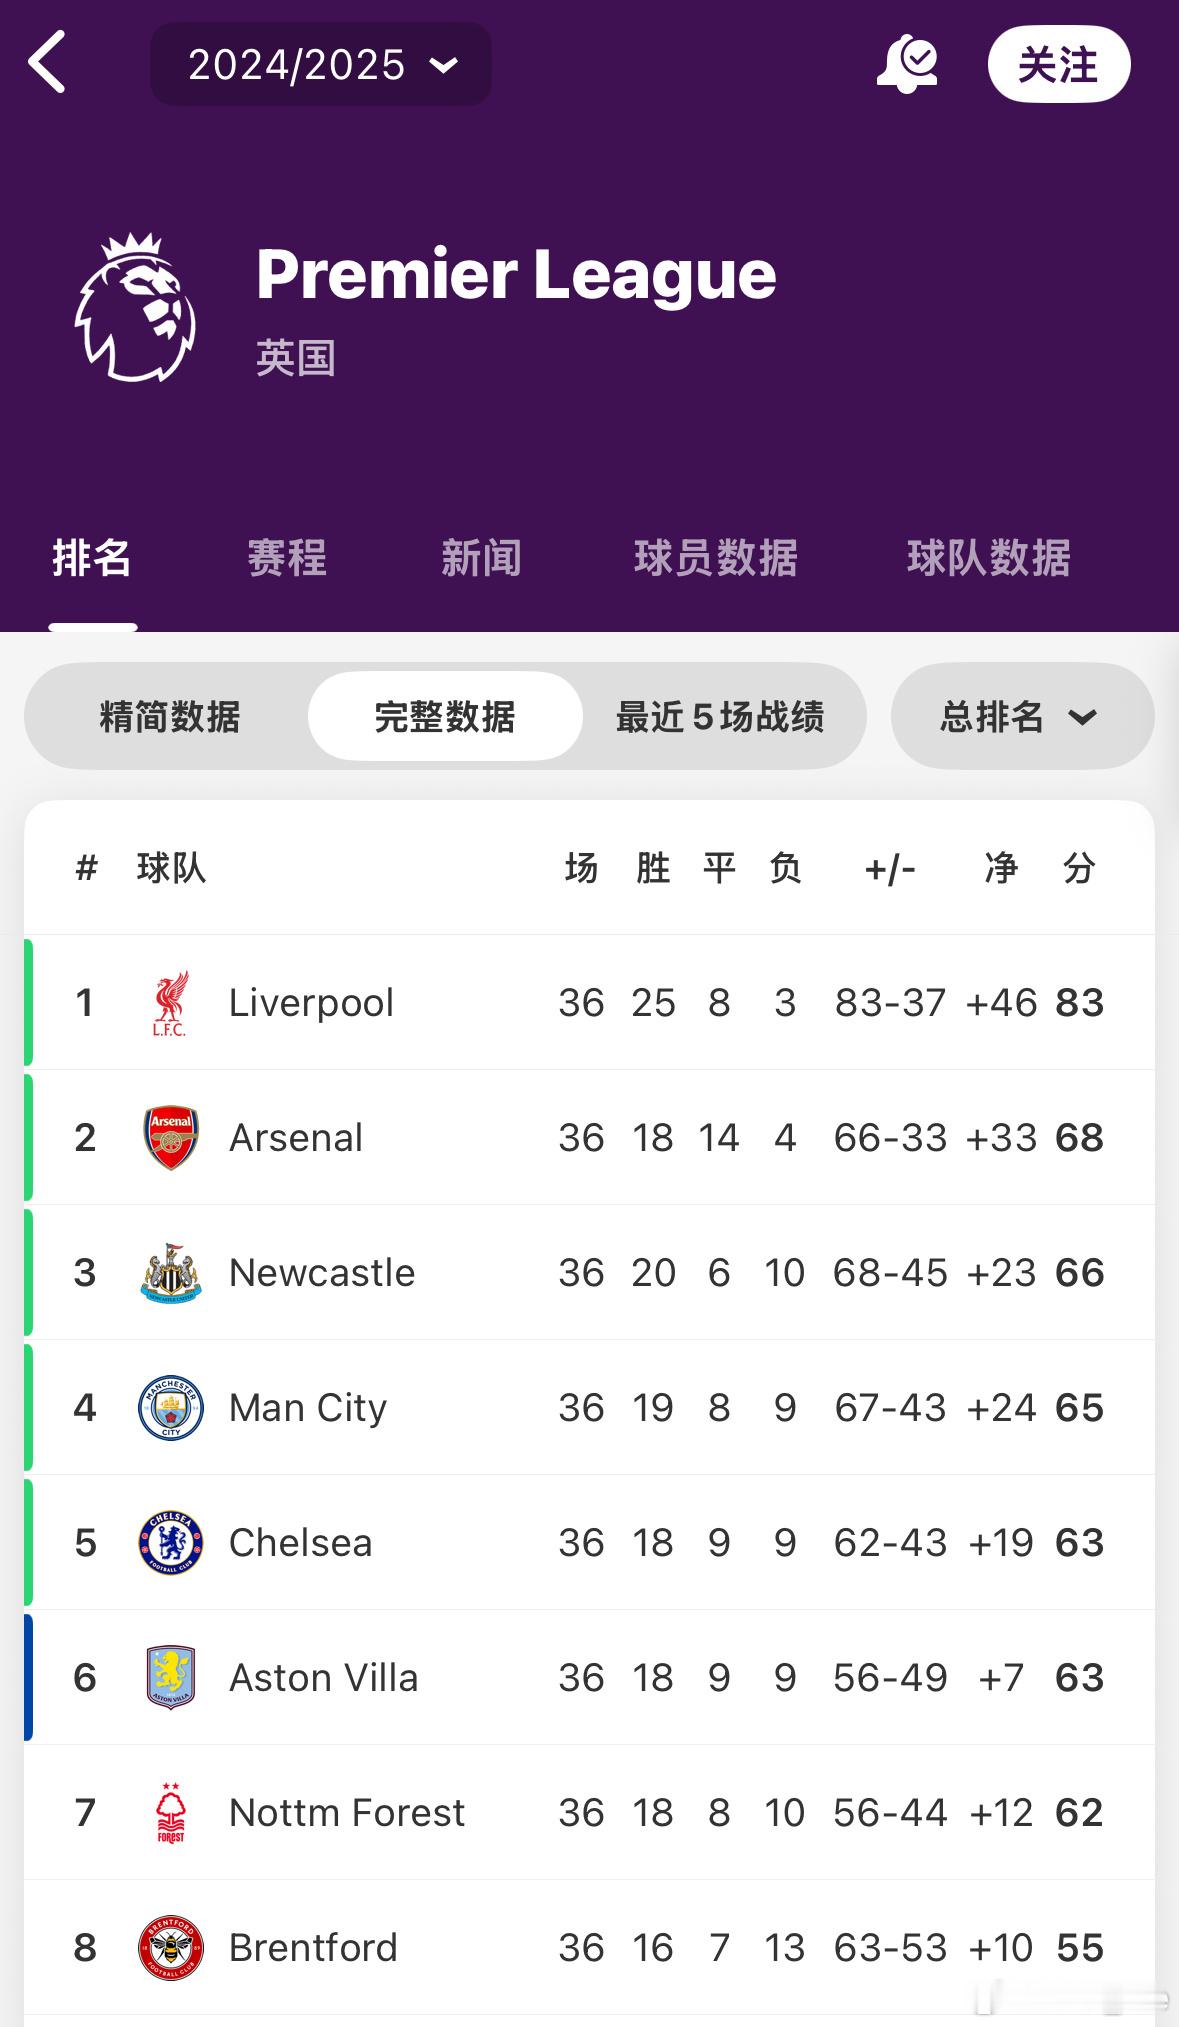
Task: Toggle the notification bell icon
Action: [907, 64]
